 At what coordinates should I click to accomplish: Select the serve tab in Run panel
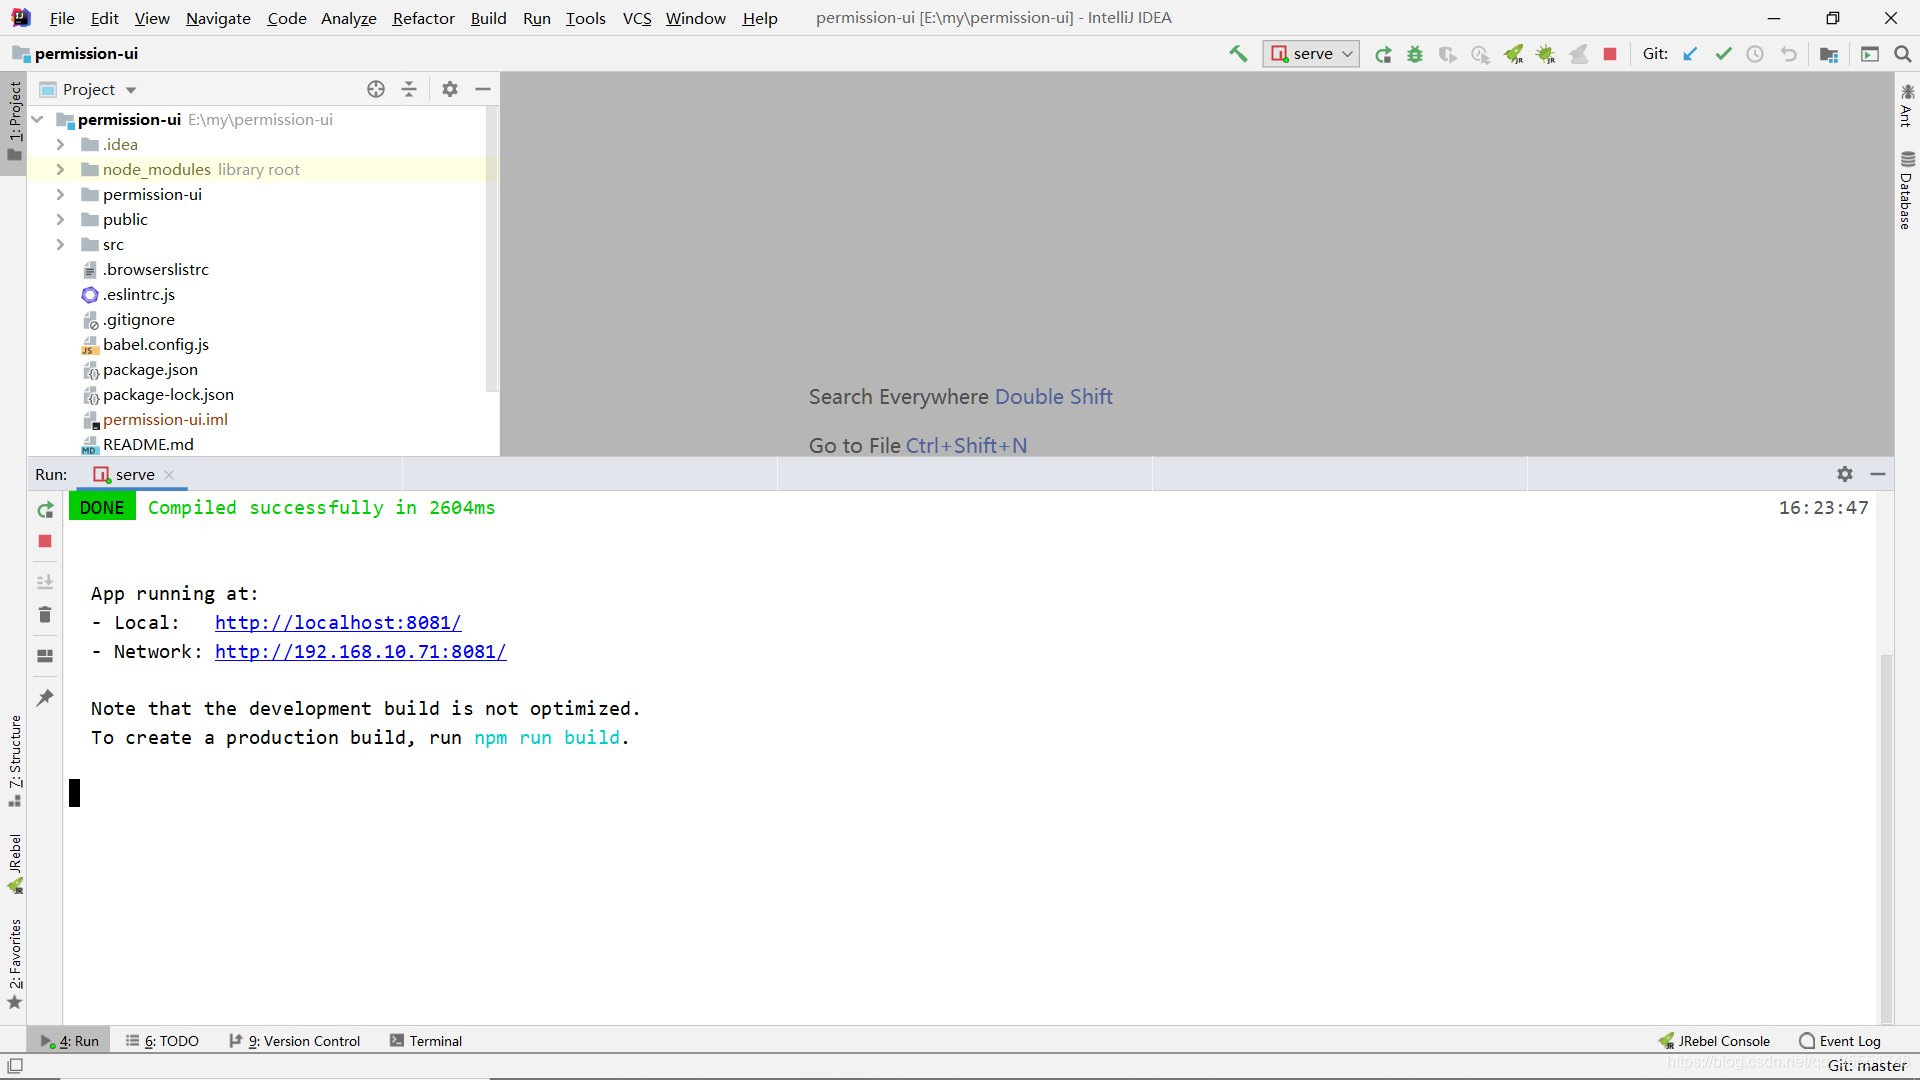[134, 474]
